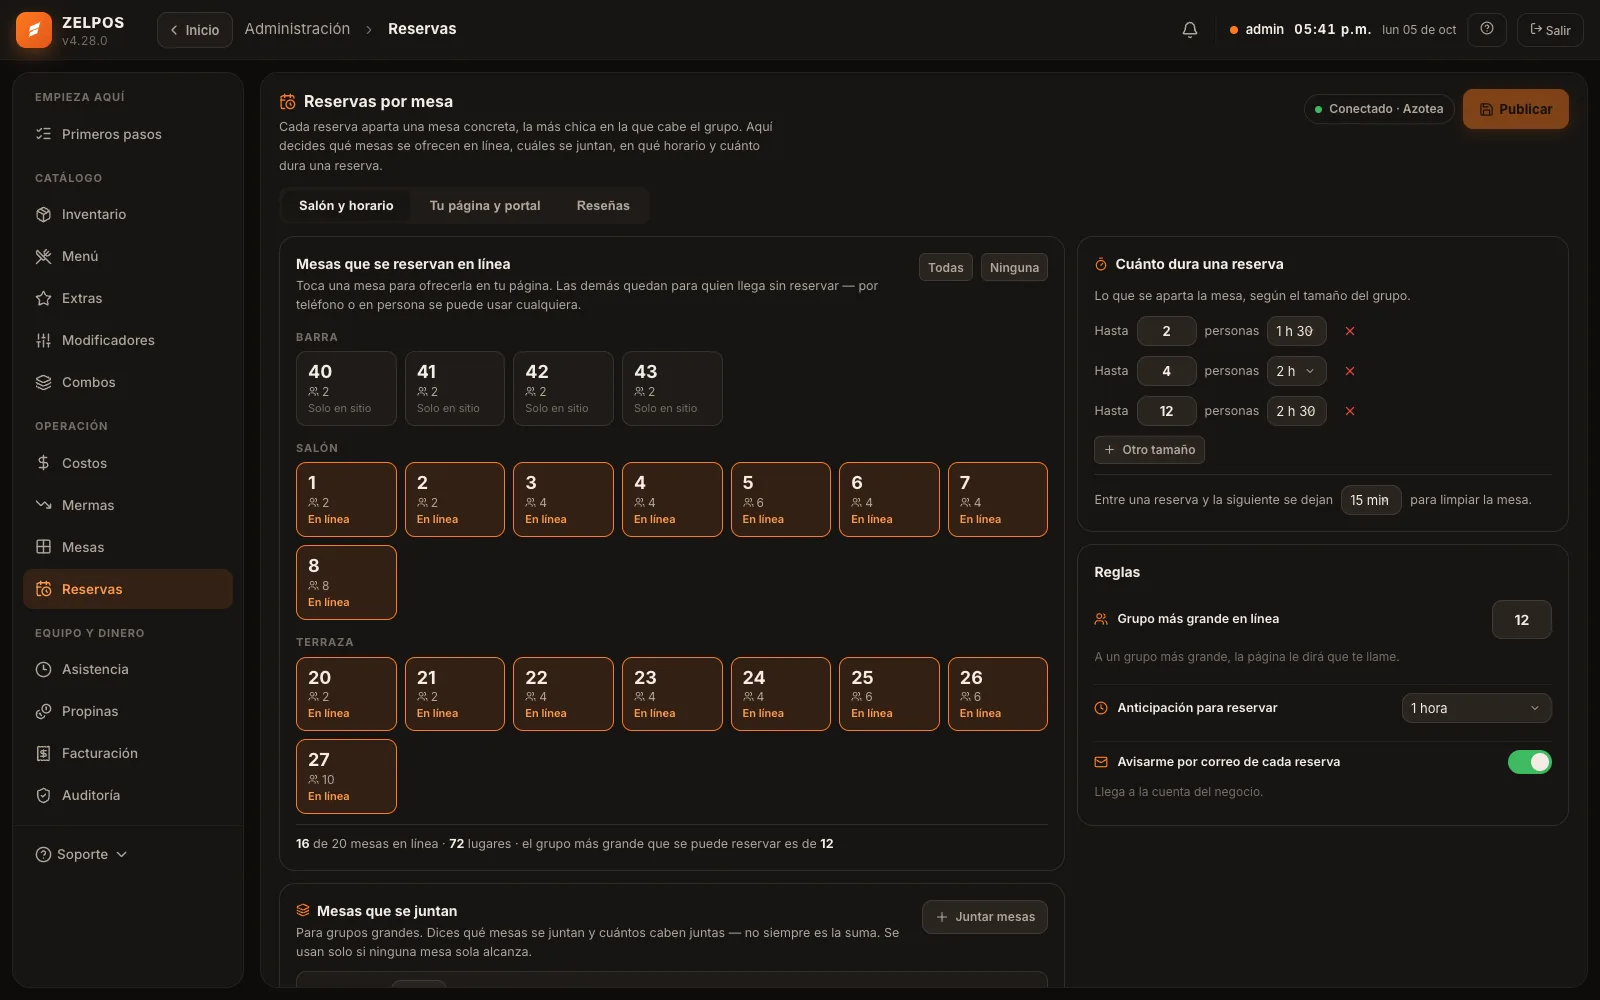The height and width of the screenshot is (1000, 1600).
Task: Click the Todas button
Action: click(x=945, y=267)
